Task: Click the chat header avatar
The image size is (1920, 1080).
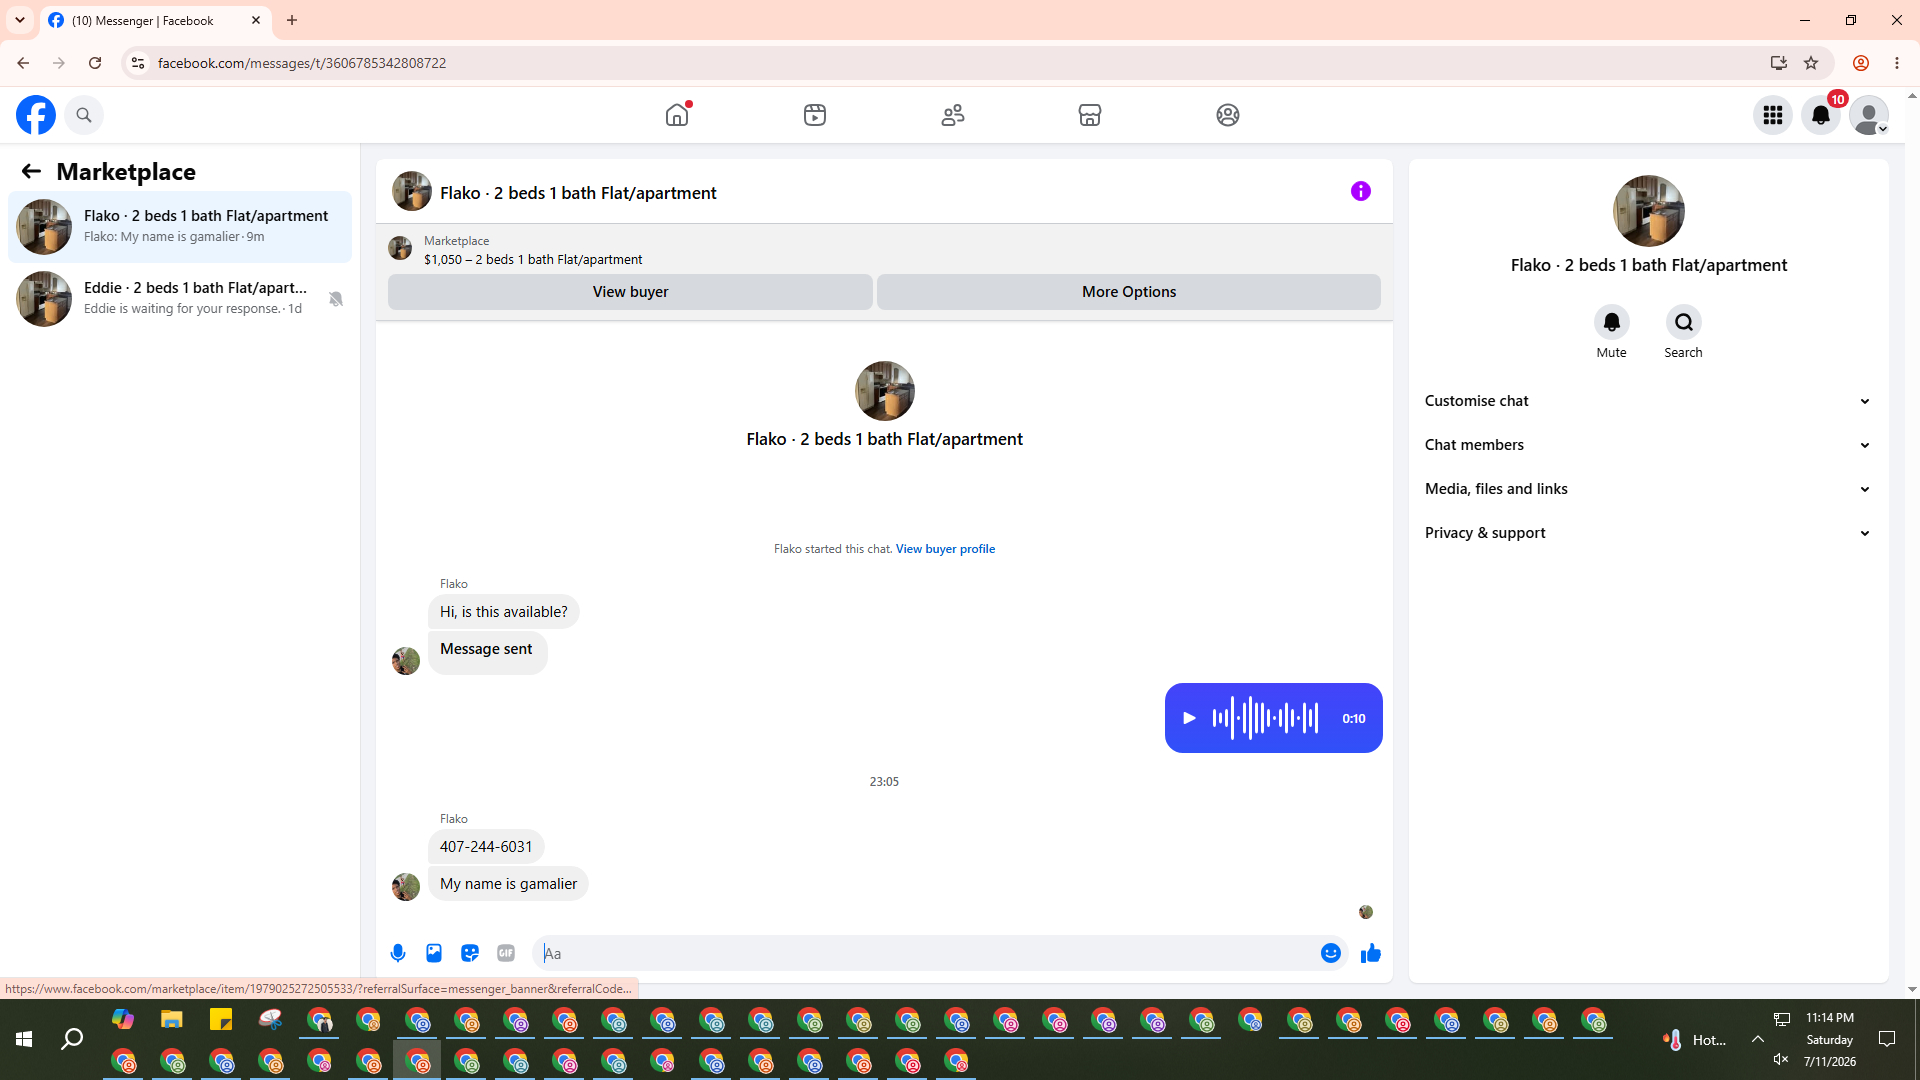Action: click(x=412, y=191)
